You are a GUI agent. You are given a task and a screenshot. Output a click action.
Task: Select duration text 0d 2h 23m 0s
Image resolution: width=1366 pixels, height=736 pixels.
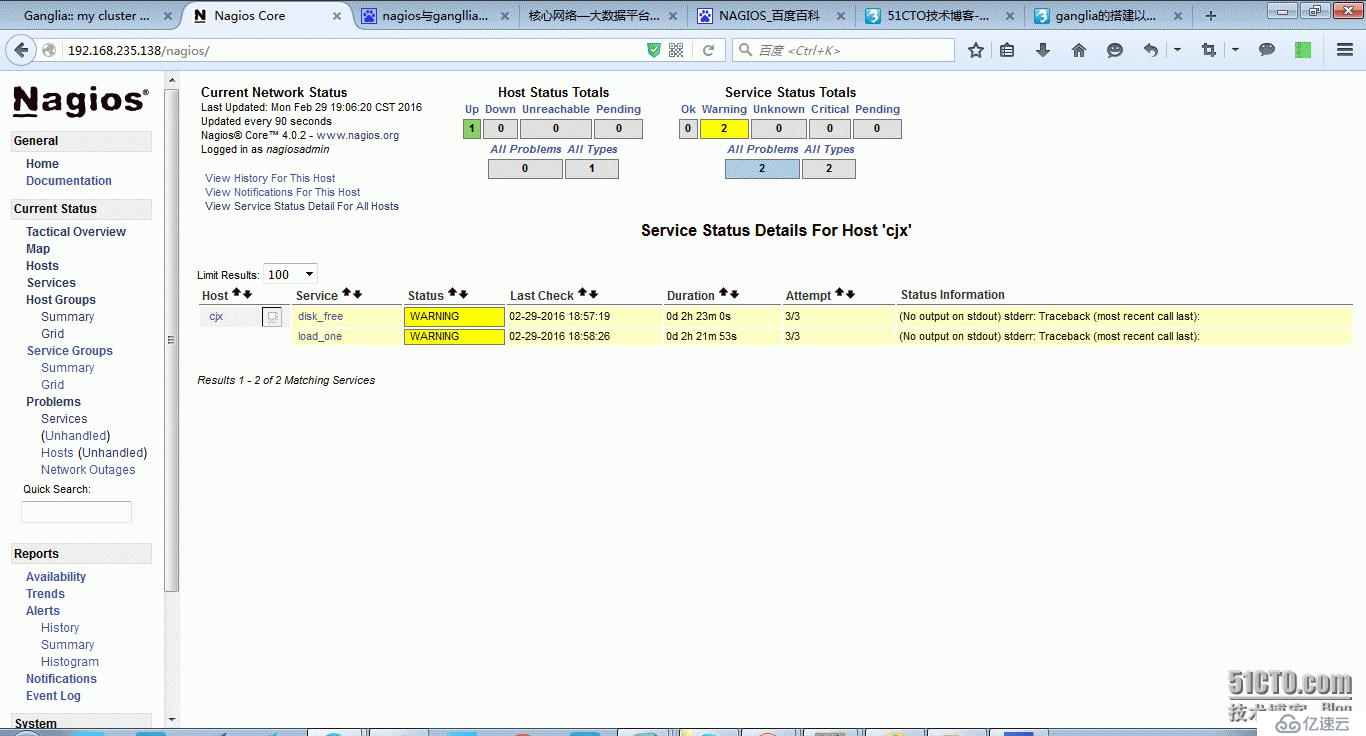click(x=699, y=316)
